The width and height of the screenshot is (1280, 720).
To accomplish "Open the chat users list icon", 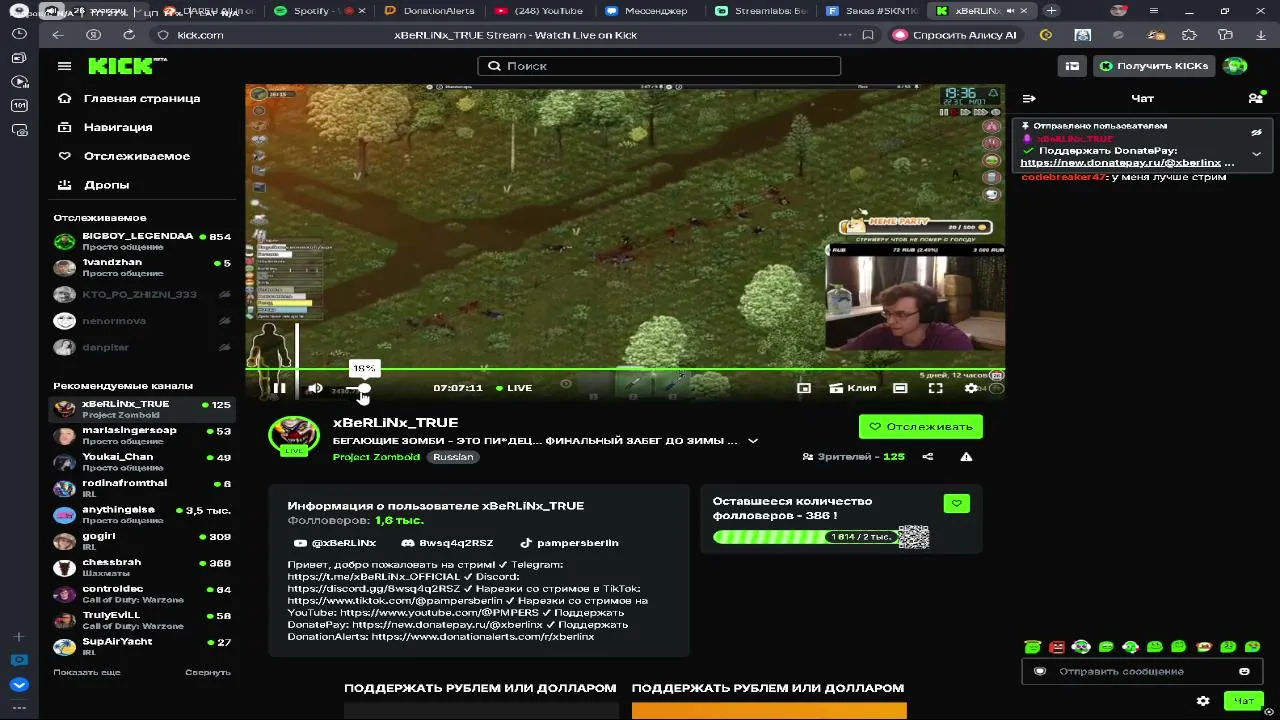I will pyautogui.click(x=1256, y=98).
